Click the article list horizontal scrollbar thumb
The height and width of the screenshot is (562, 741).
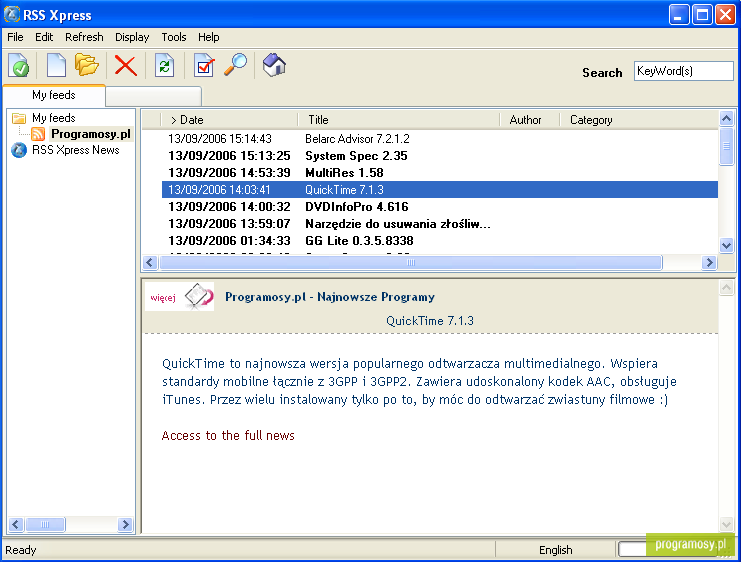click(x=411, y=262)
